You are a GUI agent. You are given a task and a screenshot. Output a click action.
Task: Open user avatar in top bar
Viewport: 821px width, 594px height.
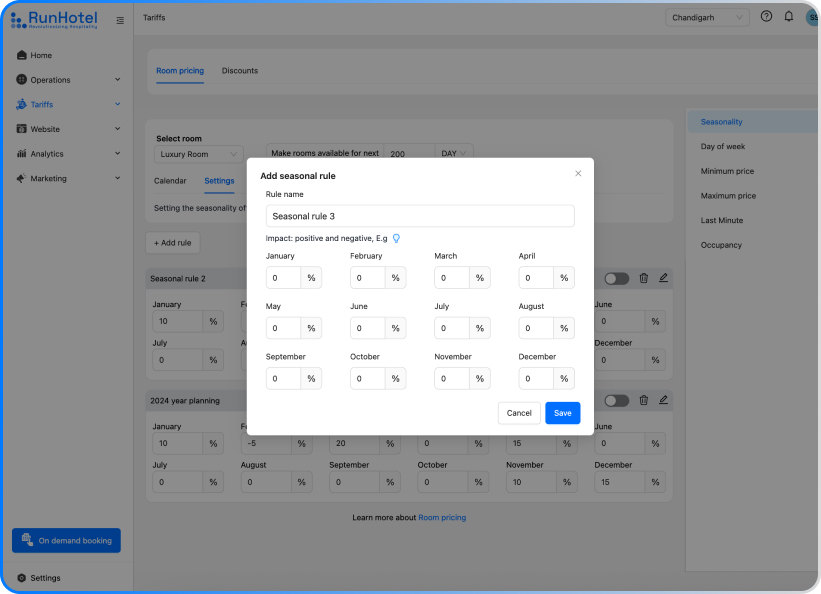812,17
